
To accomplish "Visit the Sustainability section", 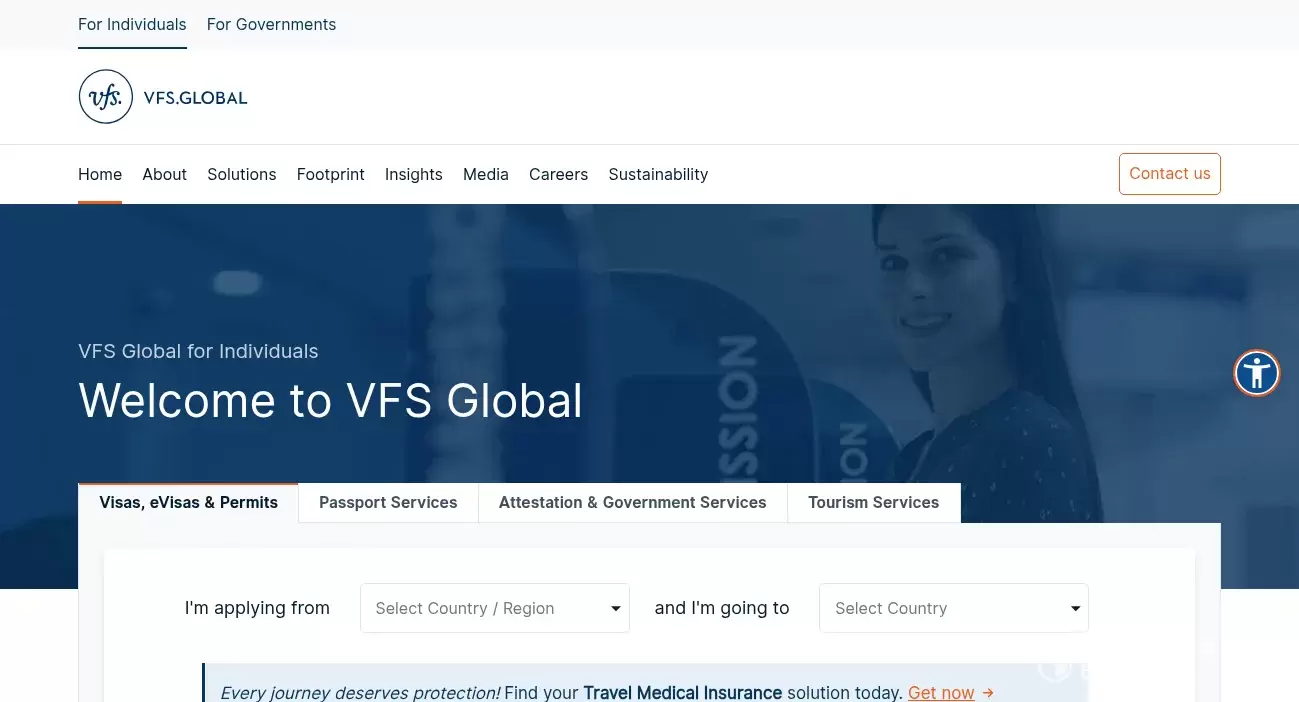I will click(658, 174).
